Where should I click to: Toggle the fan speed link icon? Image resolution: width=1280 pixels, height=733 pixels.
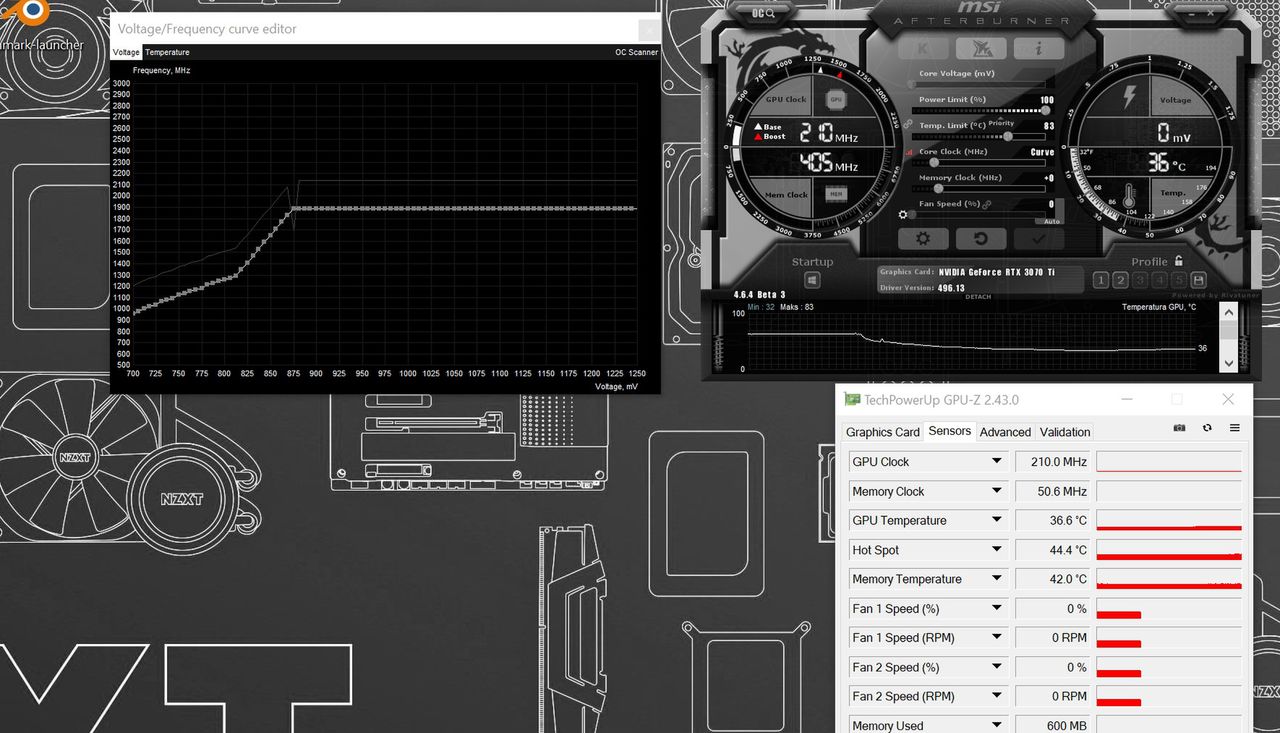tap(986, 205)
